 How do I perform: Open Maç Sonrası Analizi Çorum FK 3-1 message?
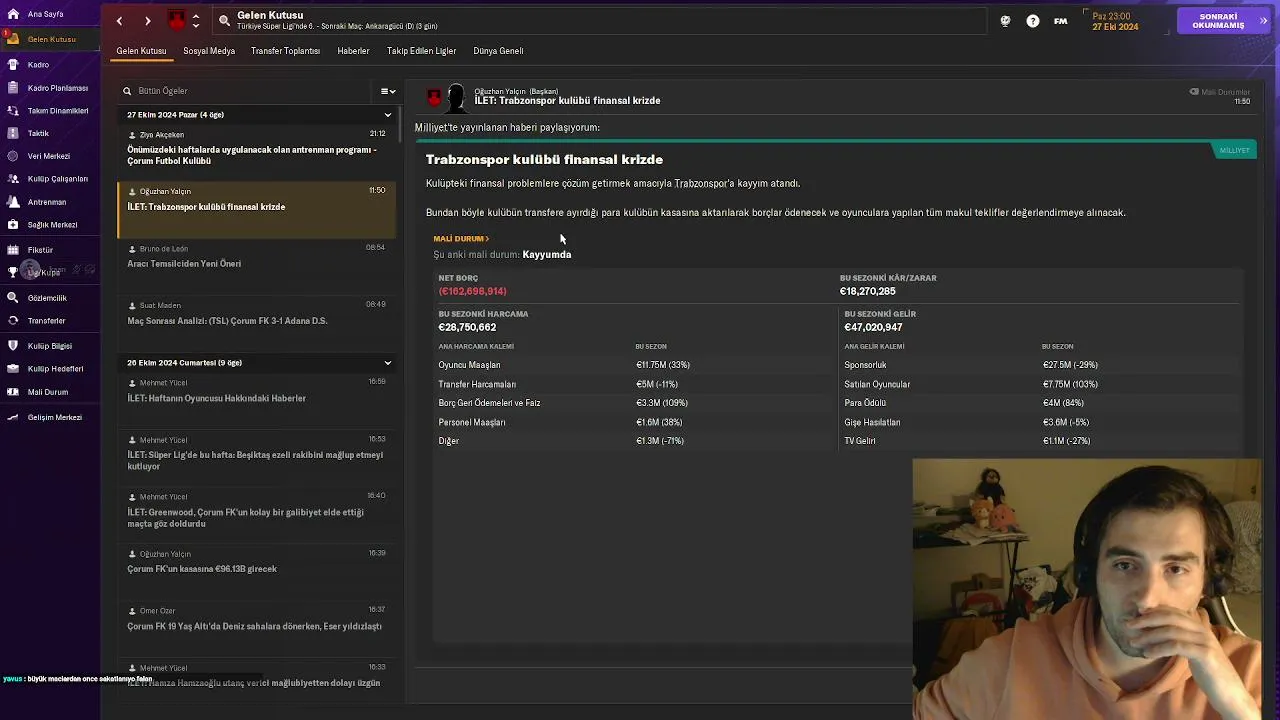point(257,324)
